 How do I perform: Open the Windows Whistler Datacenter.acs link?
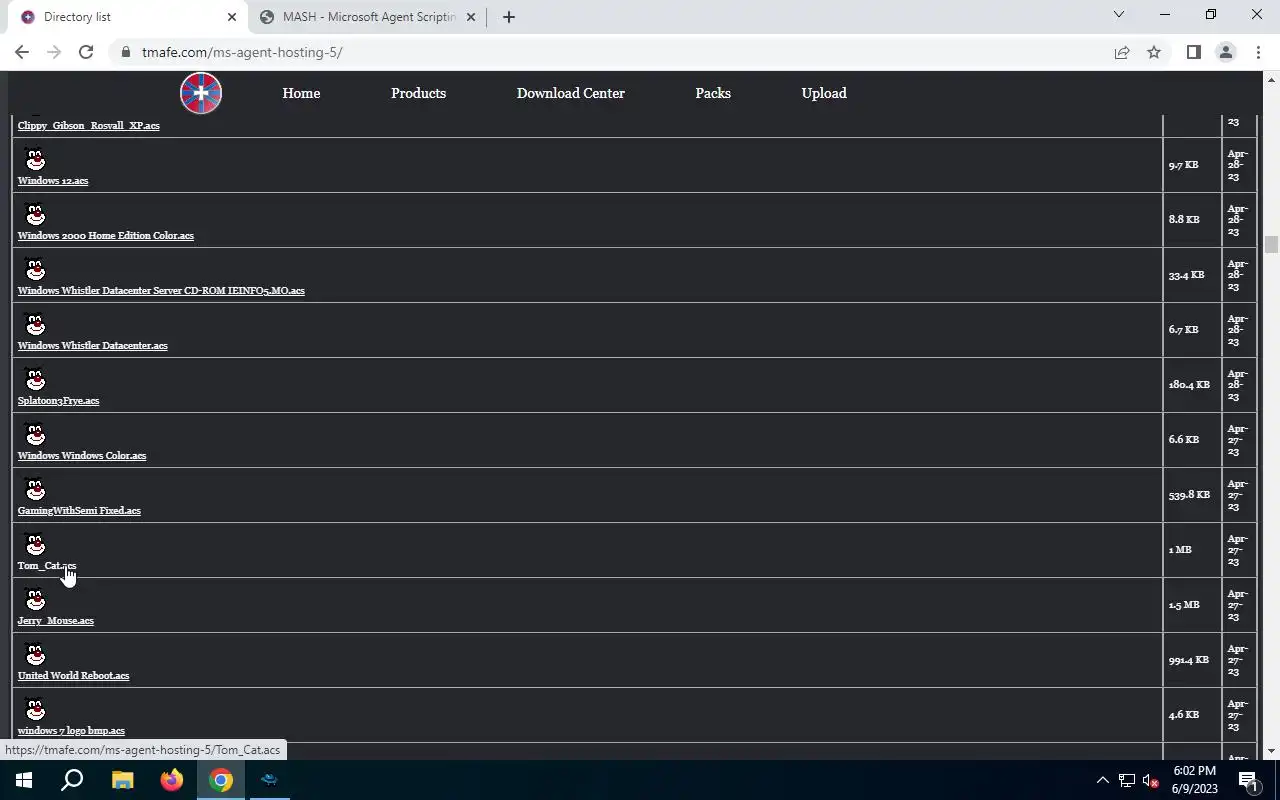[92, 346]
